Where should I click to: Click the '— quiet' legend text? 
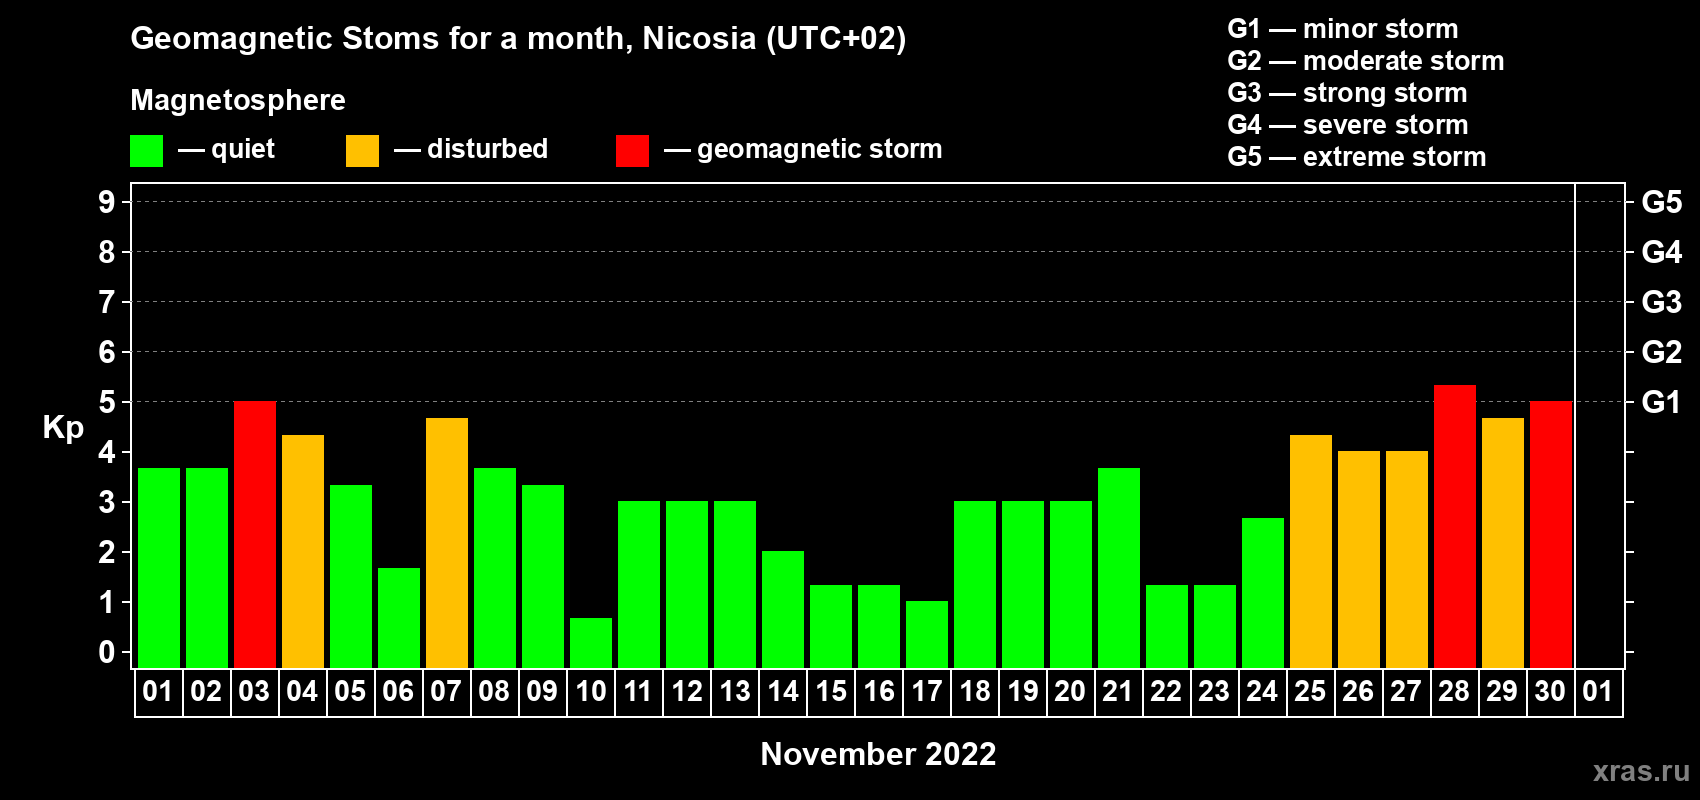click(226, 149)
